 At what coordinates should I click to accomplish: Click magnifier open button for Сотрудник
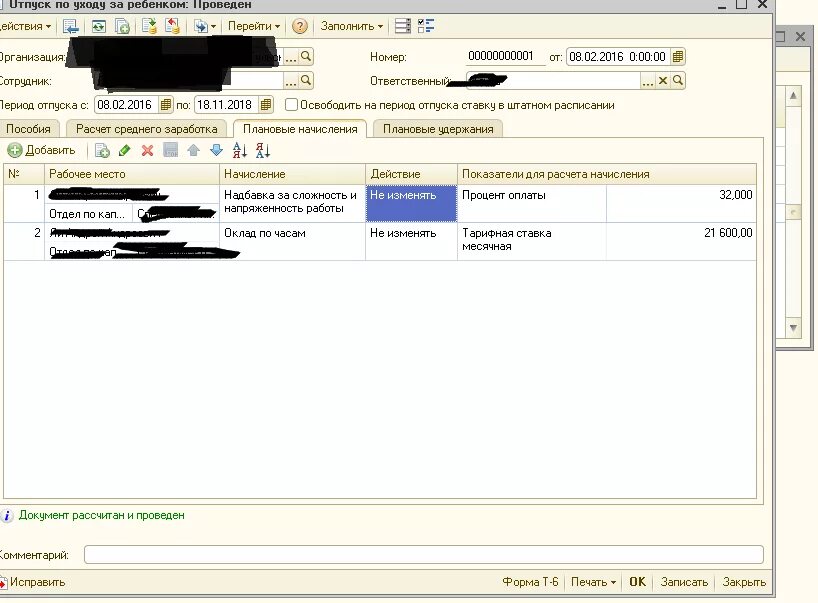point(306,81)
